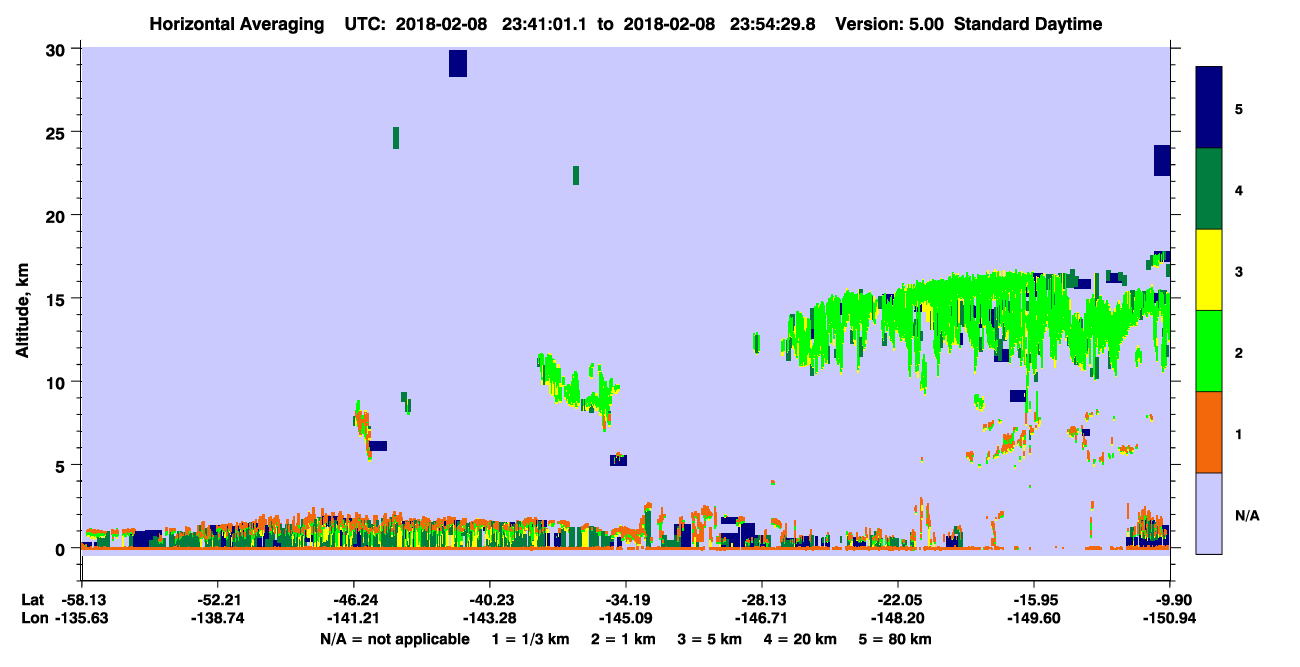Click the navy blue colorbar segment labeled 5
This screenshot has width=1300, height=667.
coord(1209,108)
